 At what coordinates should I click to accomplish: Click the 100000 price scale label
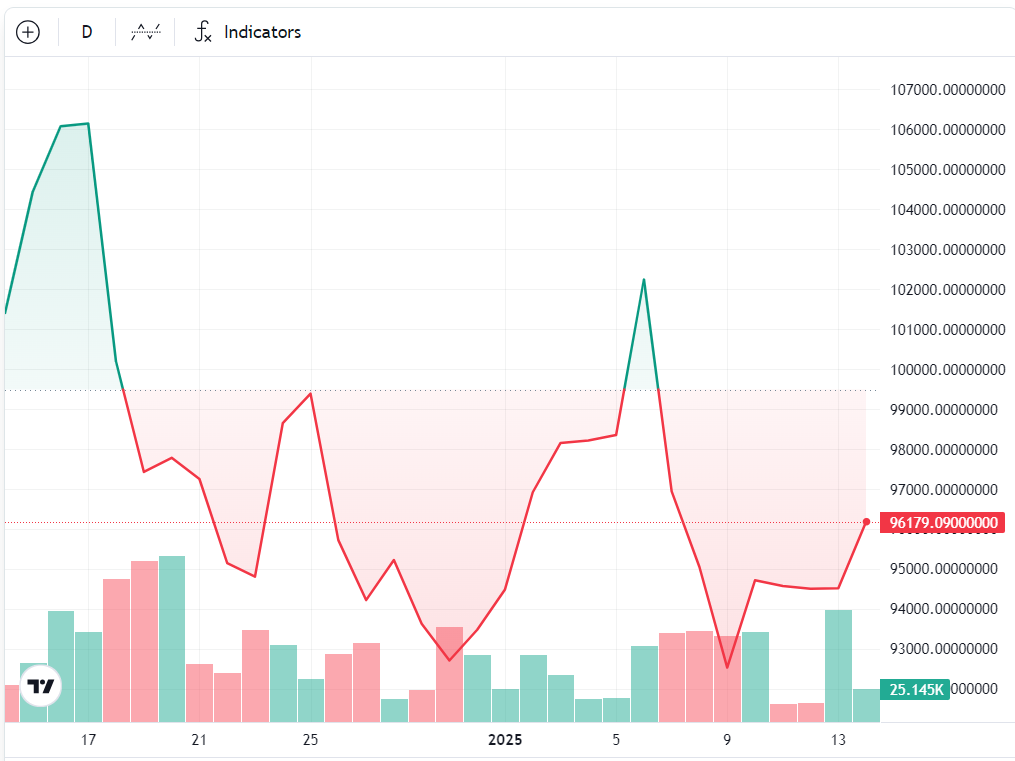(947, 370)
